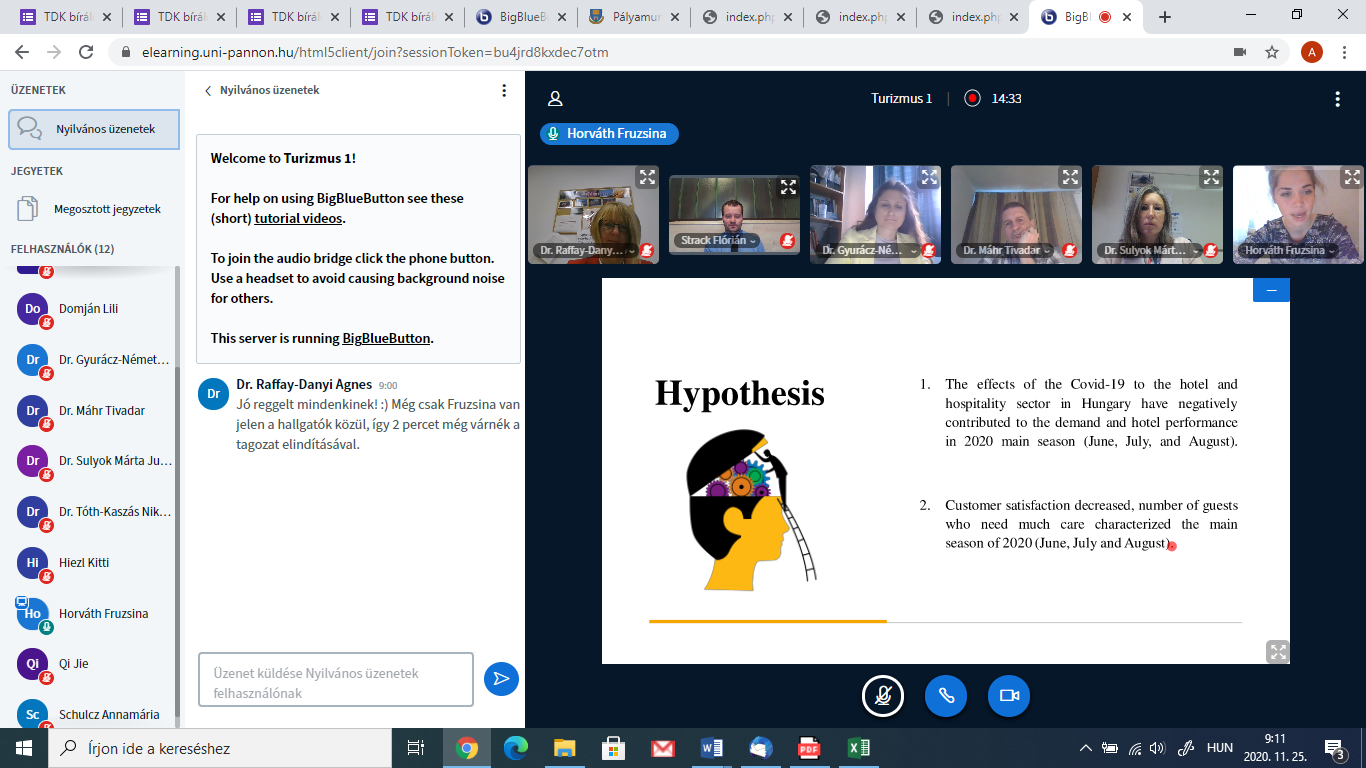Unmute the microphone button
The height and width of the screenshot is (768, 1366).
pyautogui.click(x=883, y=696)
